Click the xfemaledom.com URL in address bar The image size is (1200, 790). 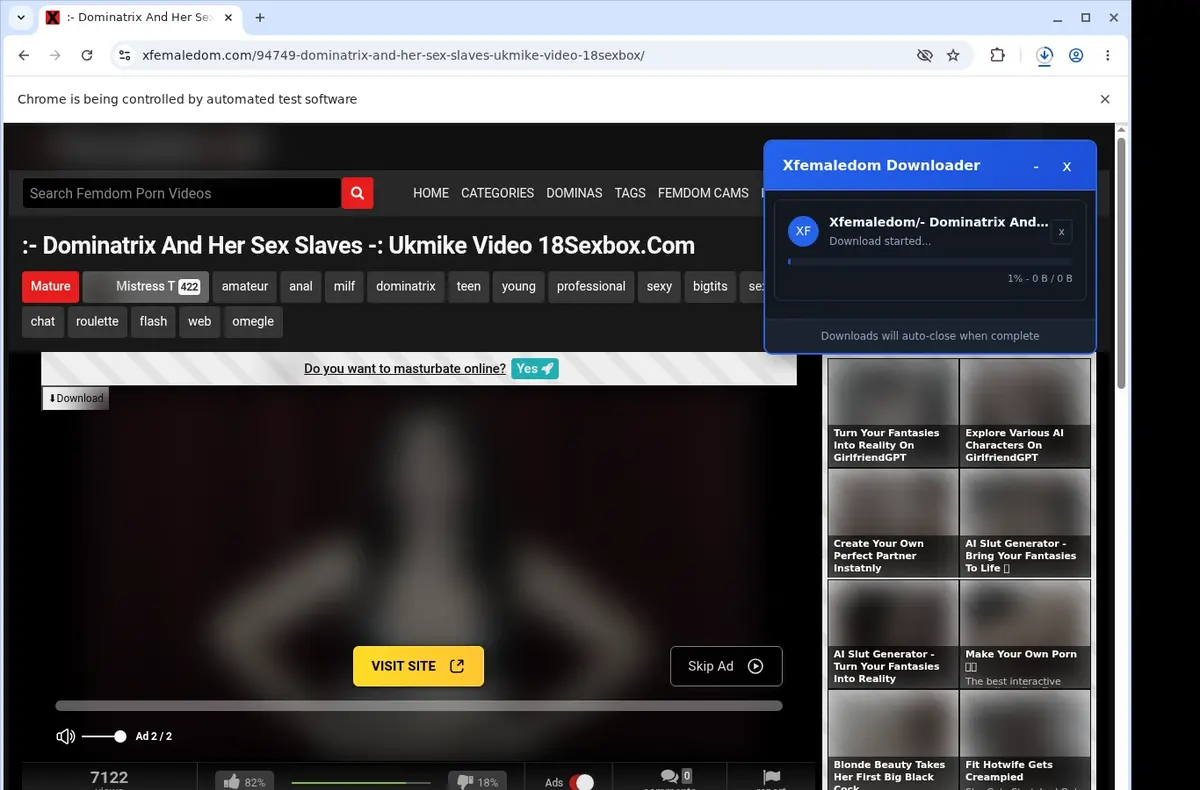click(x=393, y=55)
